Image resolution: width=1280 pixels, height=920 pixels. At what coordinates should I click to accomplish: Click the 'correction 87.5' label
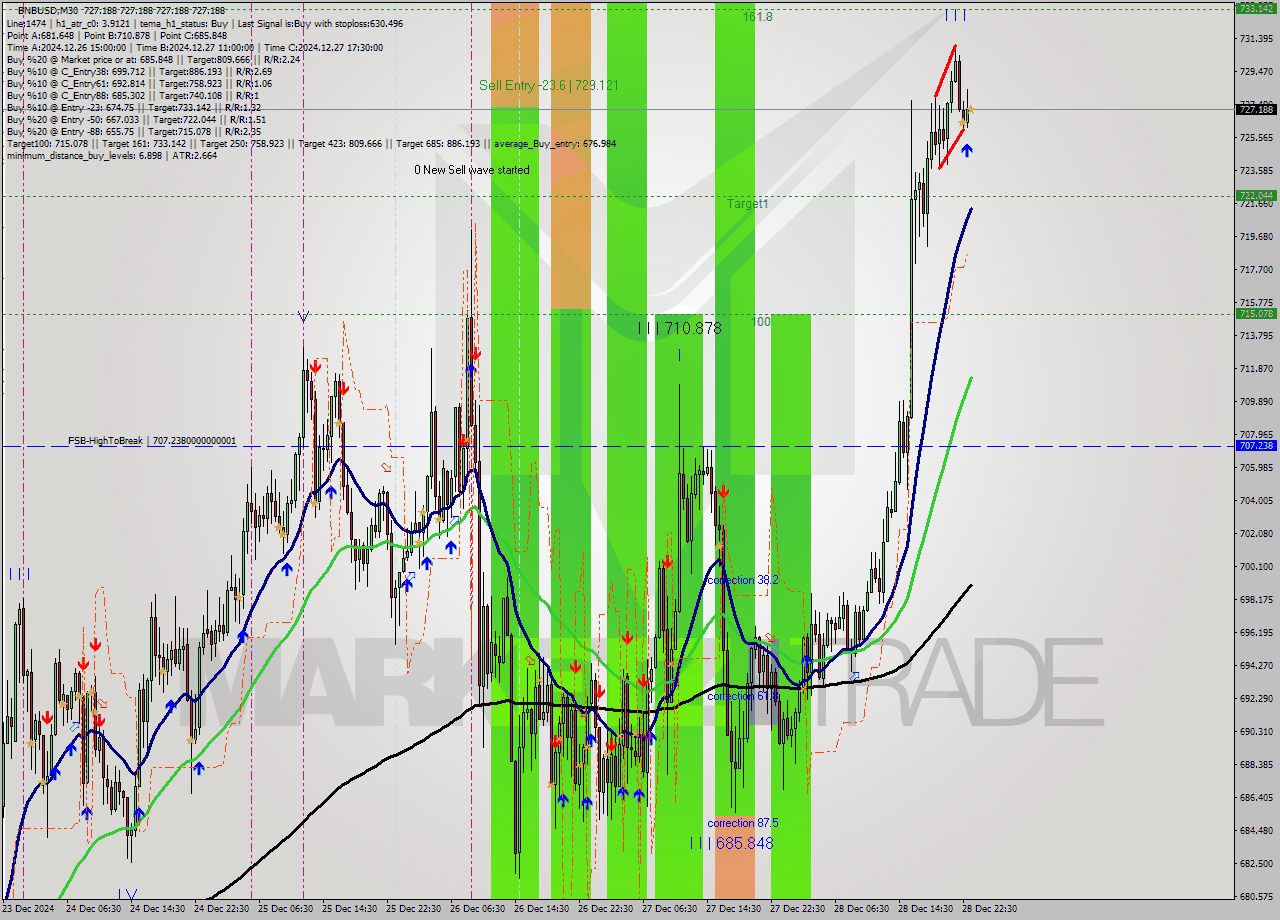(x=743, y=823)
